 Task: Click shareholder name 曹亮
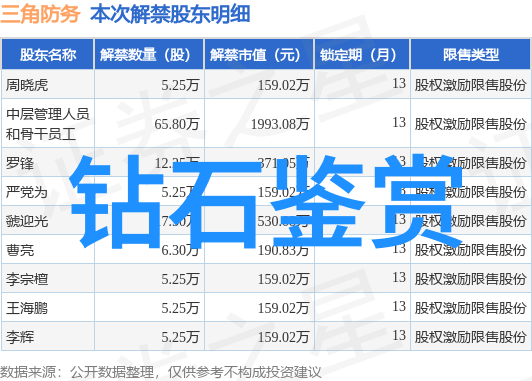(20, 250)
